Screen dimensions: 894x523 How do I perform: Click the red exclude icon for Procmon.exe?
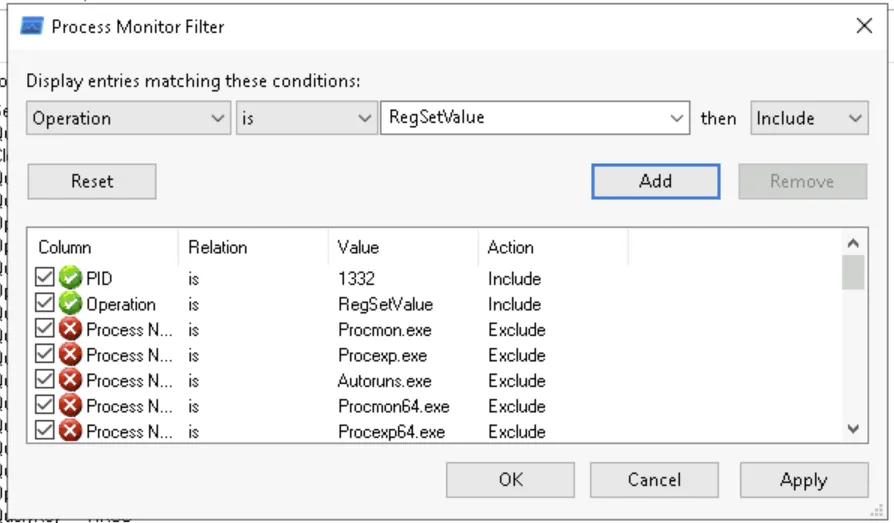70,329
